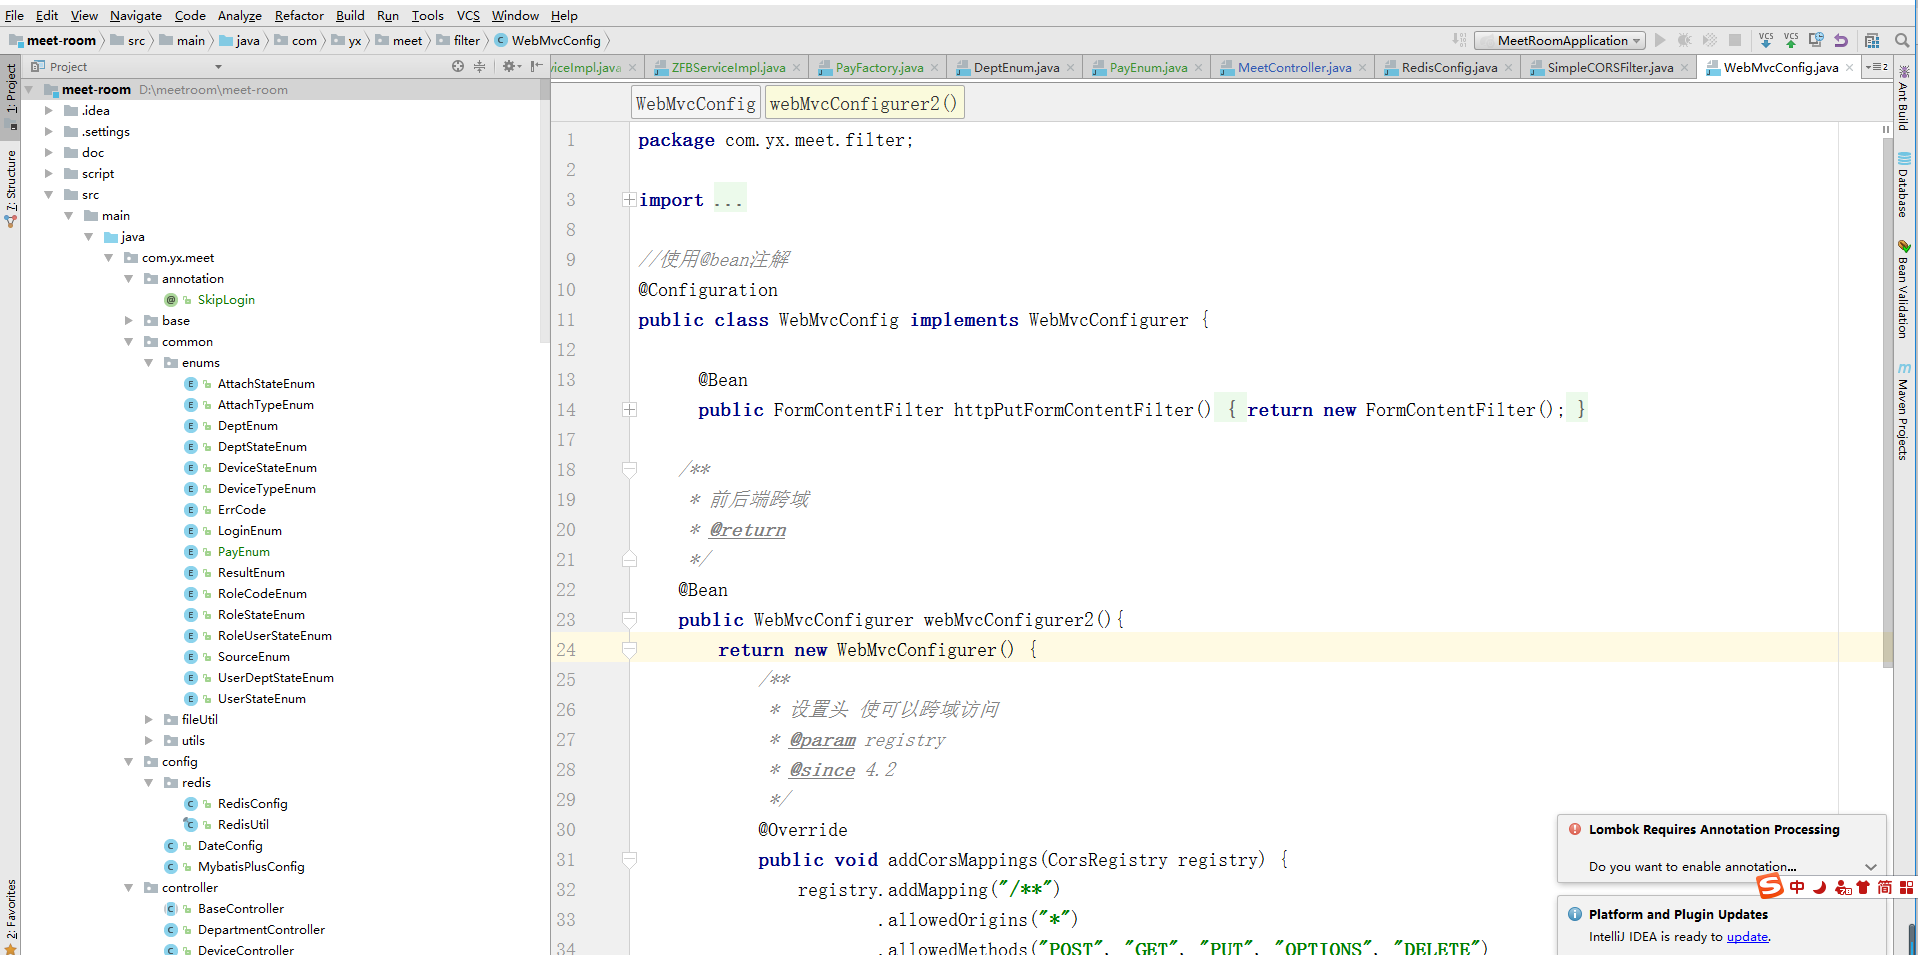Switch Sogou input to Chinese mode icon
This screenshot has width=1918, height=955.
coord(1797,887)
